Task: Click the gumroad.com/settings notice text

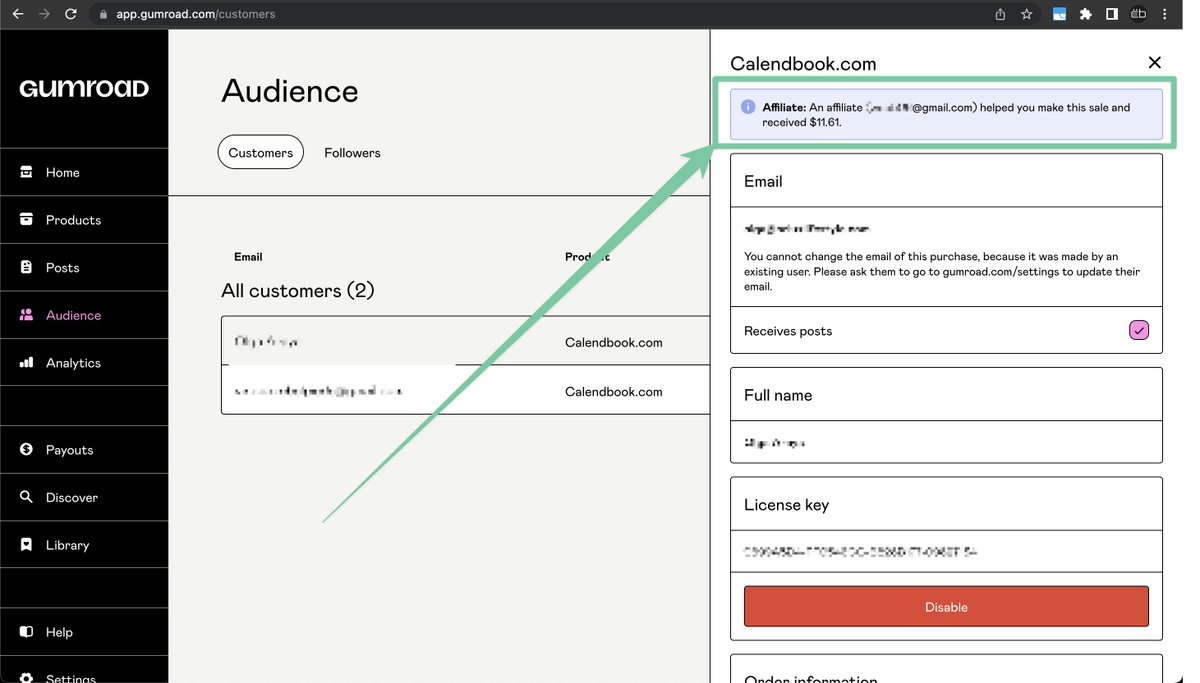Action: point(942,271)
